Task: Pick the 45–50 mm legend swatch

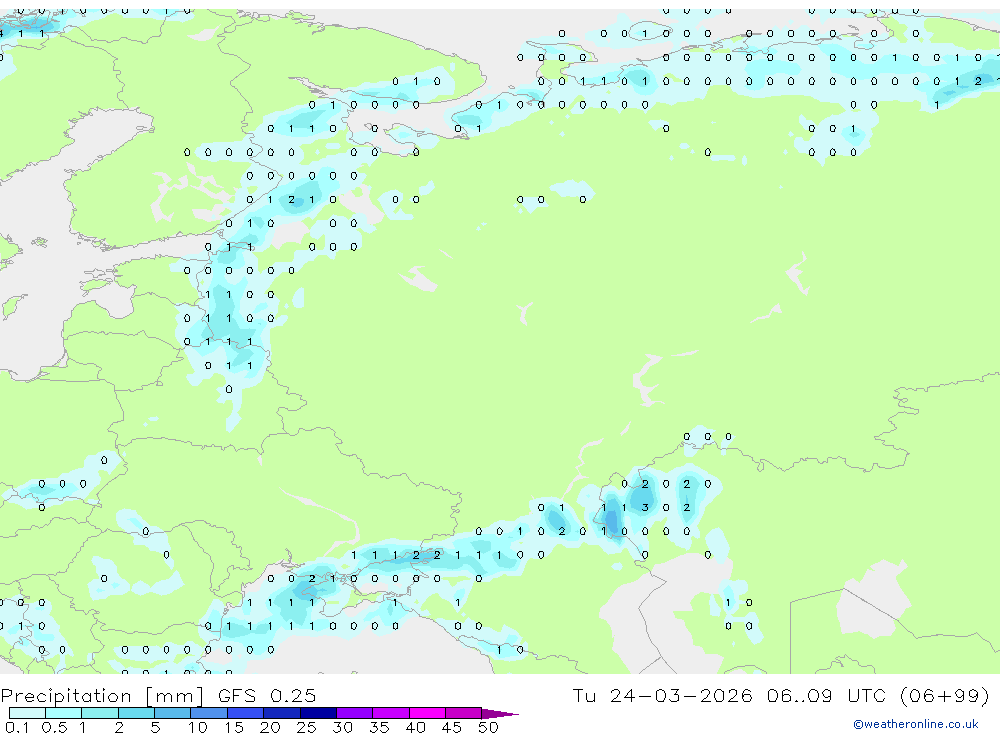Action: (x=464, y=713)
